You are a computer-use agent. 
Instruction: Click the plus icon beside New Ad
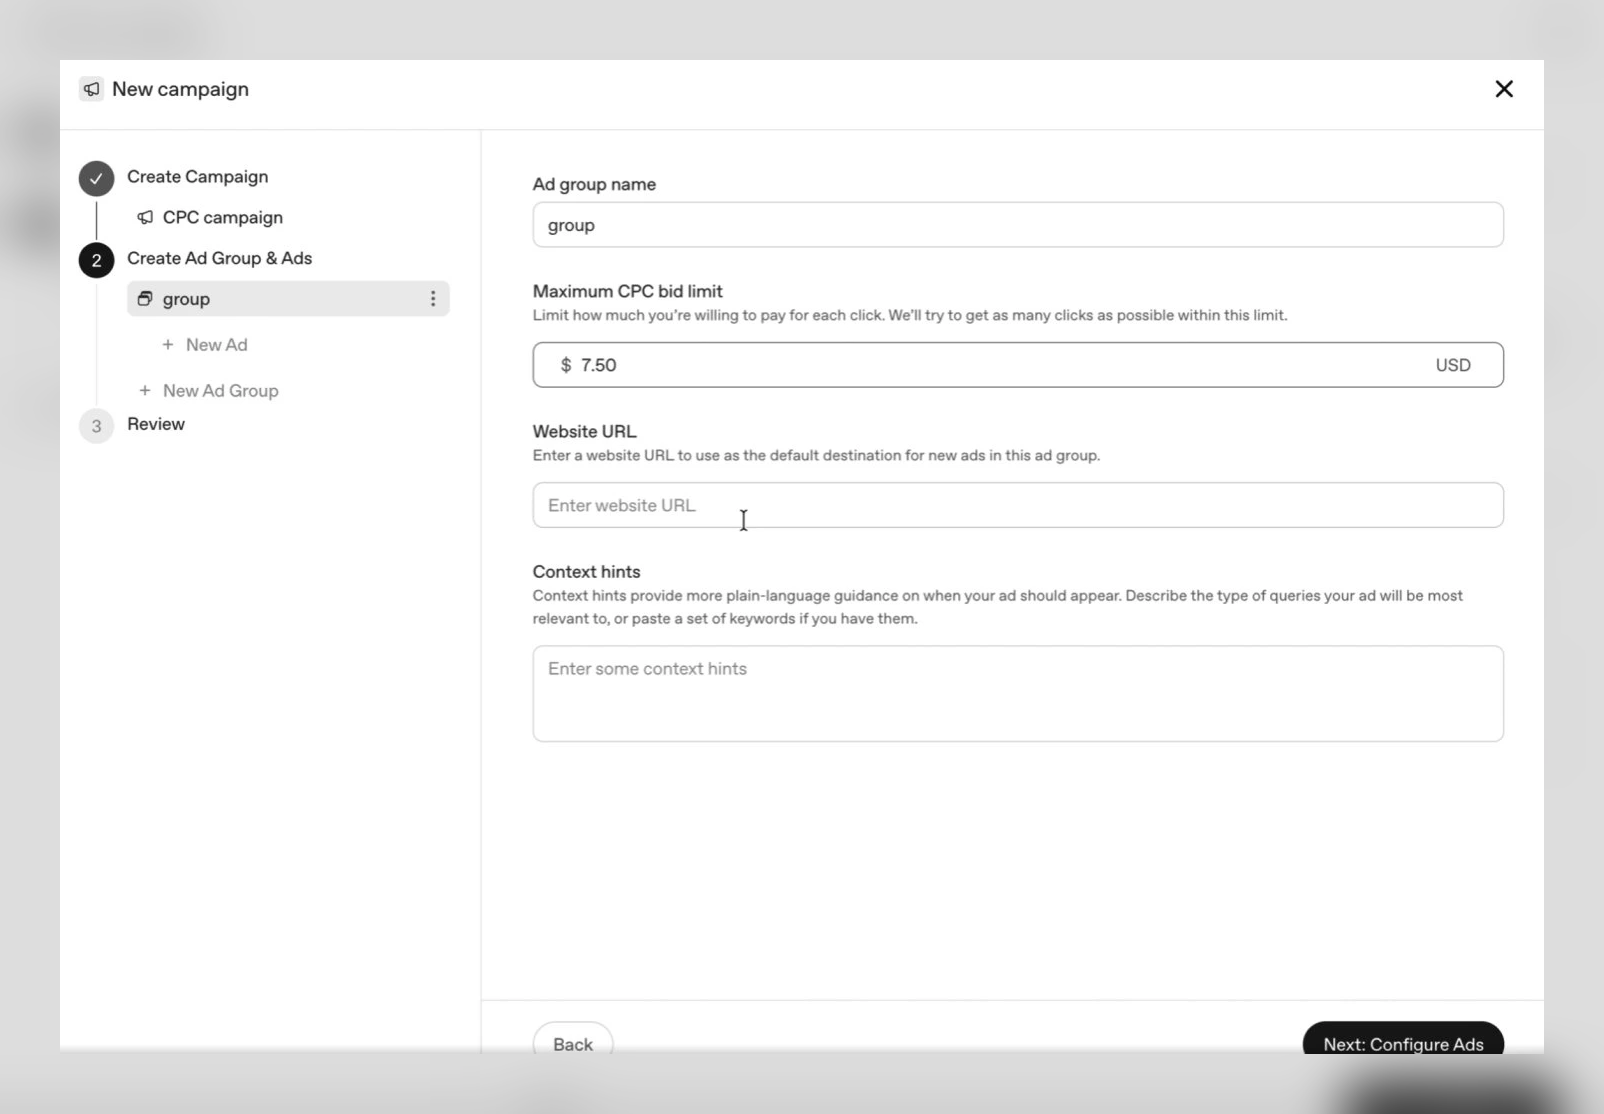point(168,345)
